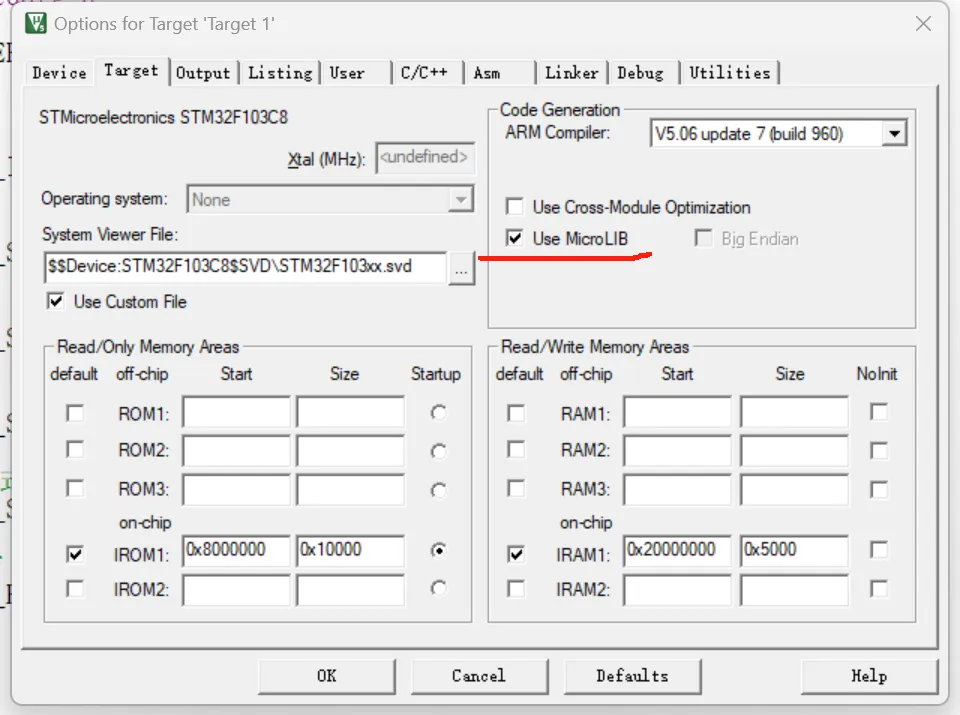Click the ROM2 Start field

[x=236, y=451]
